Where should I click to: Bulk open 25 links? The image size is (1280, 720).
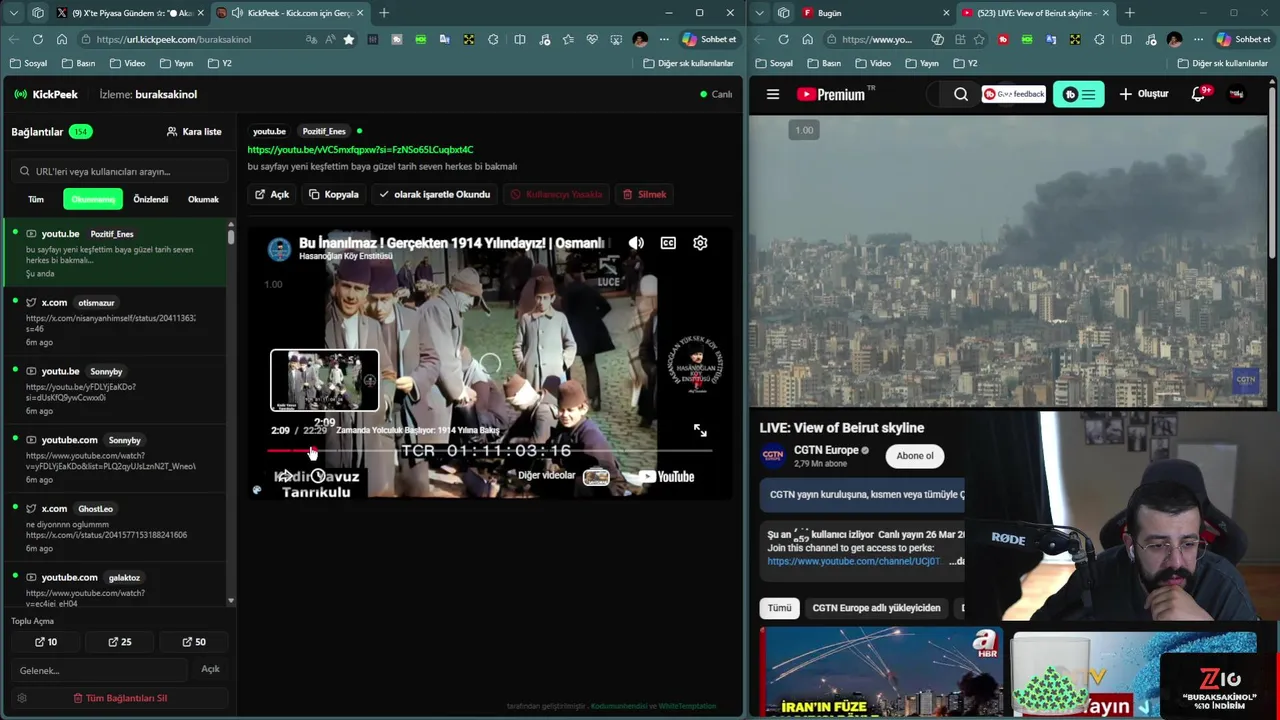[120, 642]
